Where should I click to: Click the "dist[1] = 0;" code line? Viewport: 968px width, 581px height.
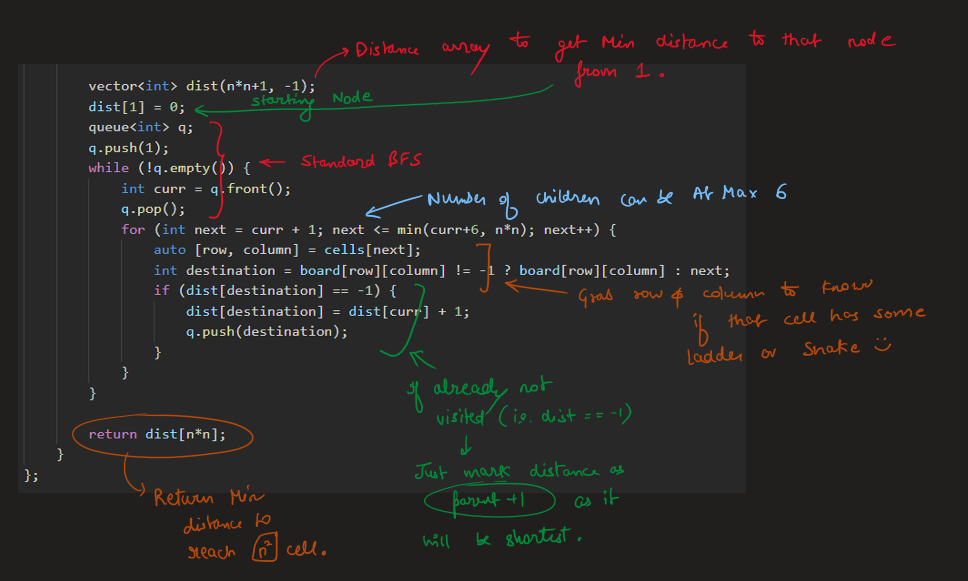pos(136,106)
